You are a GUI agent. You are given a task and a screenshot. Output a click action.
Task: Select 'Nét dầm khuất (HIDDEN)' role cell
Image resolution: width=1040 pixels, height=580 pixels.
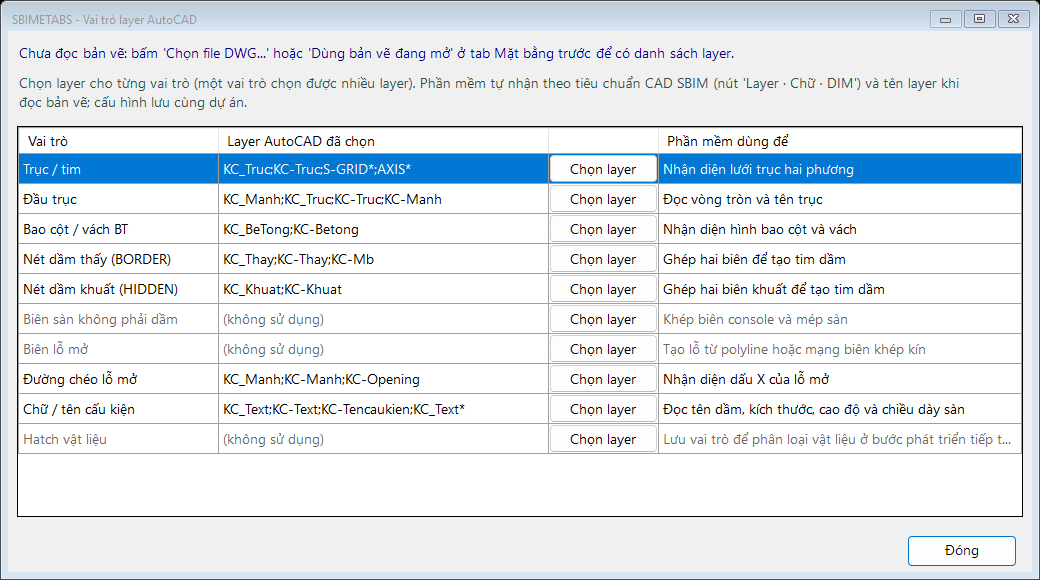tap(118, 289)
